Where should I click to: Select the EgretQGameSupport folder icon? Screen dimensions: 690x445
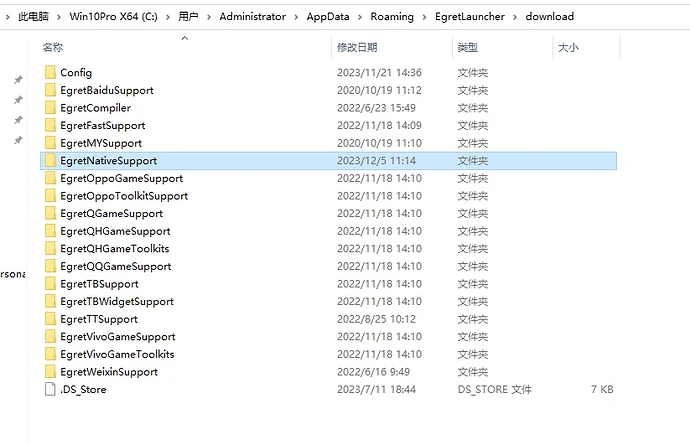[50, 213]
